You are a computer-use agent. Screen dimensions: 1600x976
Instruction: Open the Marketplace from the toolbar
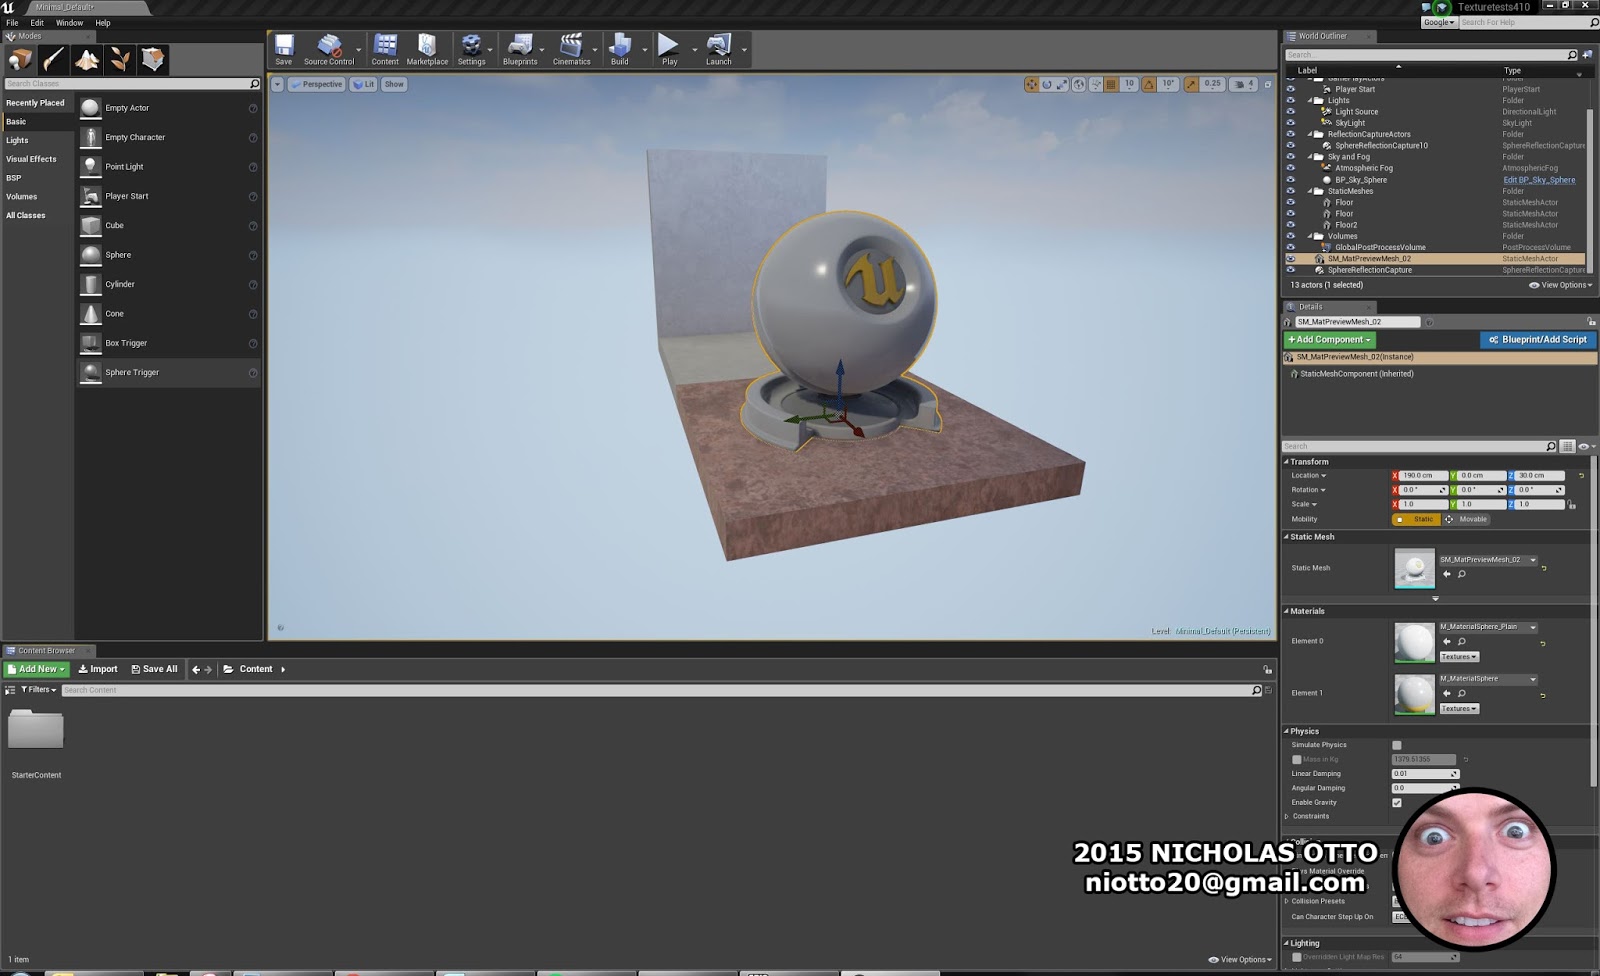click(427, 49)
